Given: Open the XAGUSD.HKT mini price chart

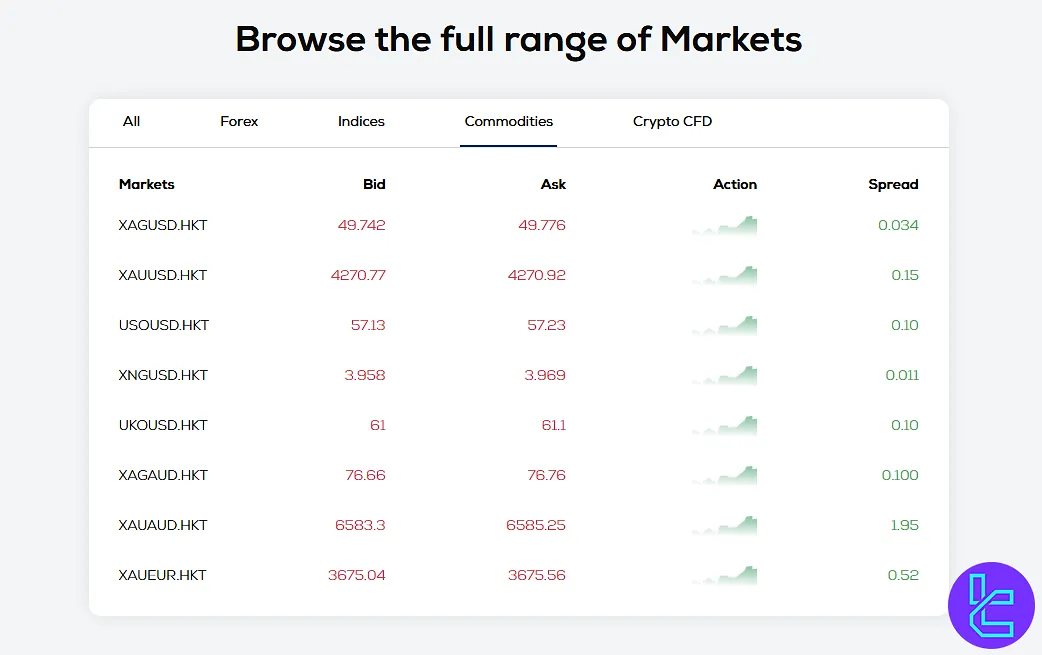Looking at the screenshot, I should click(x=723, y=225).
